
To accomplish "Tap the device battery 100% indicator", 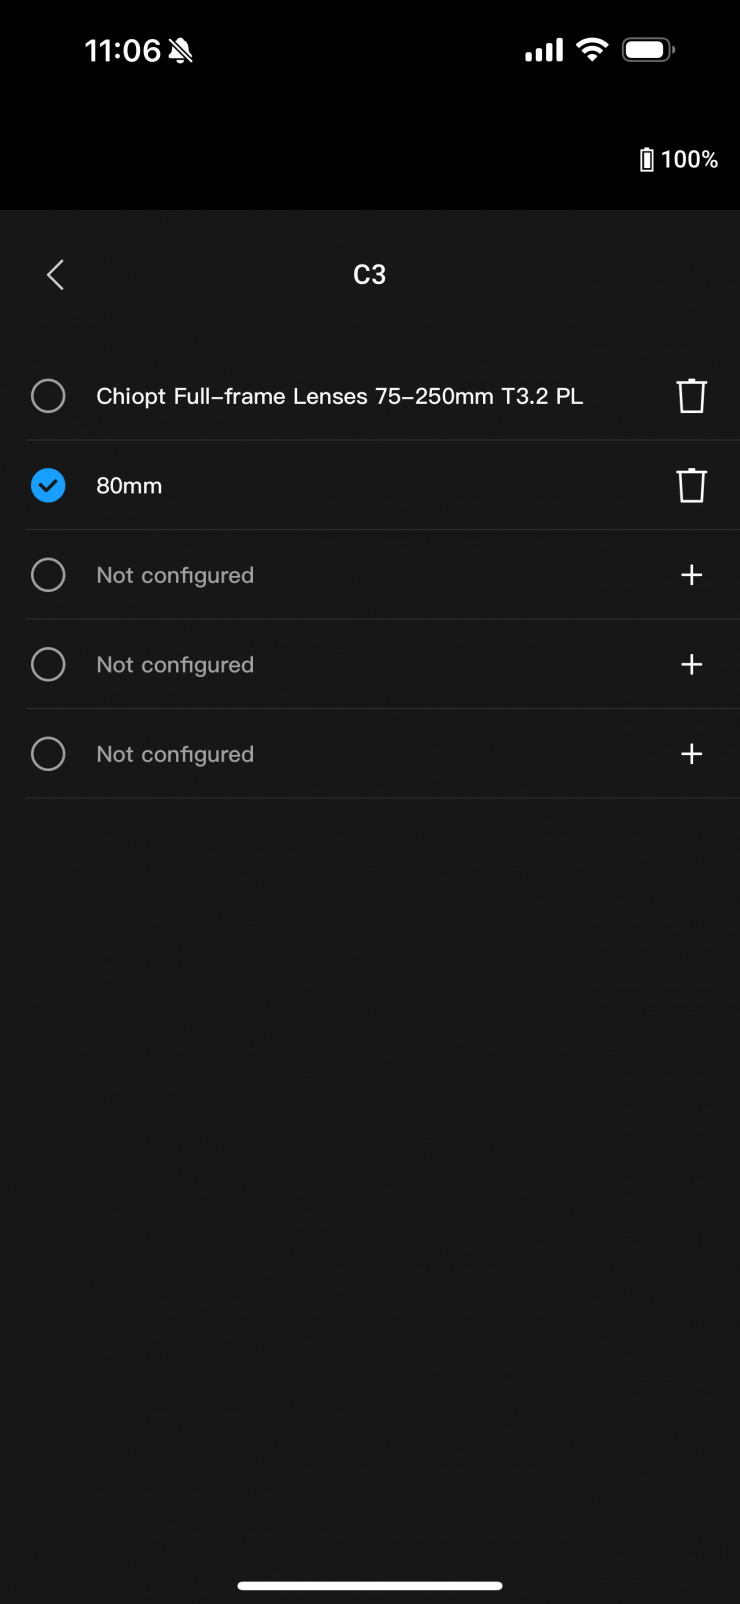I will pyautogui.click(x=679, y=160).
